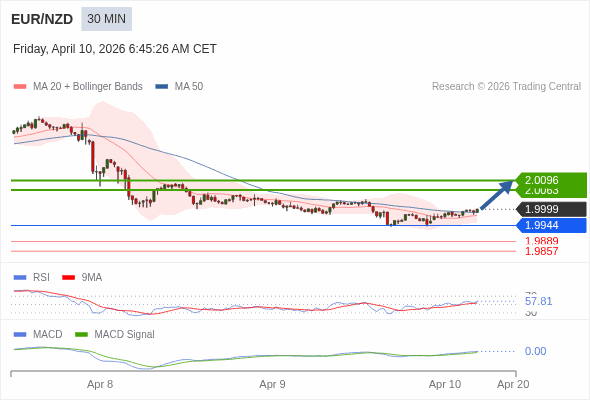Image resolution: width=590 pixels, height=400 pixels.
Task: Click the Apr 8 axis label
Action: click(x=100, y=385)
